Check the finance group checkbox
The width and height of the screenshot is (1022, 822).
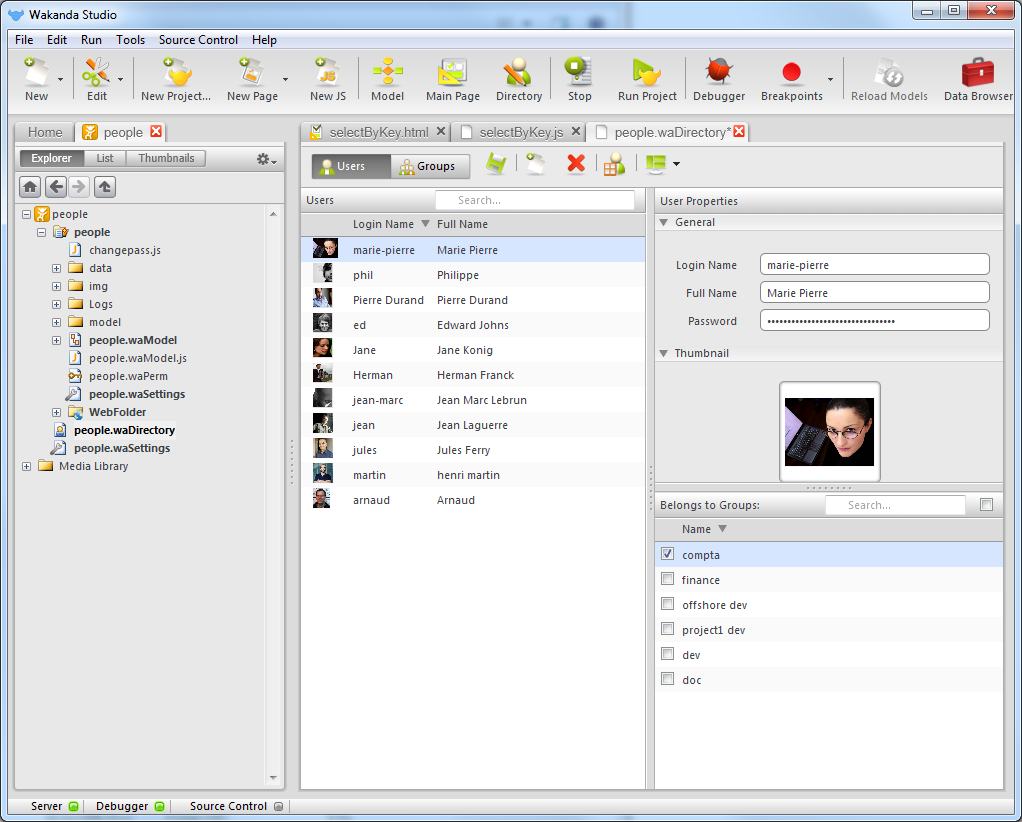[x=668, y=579]
